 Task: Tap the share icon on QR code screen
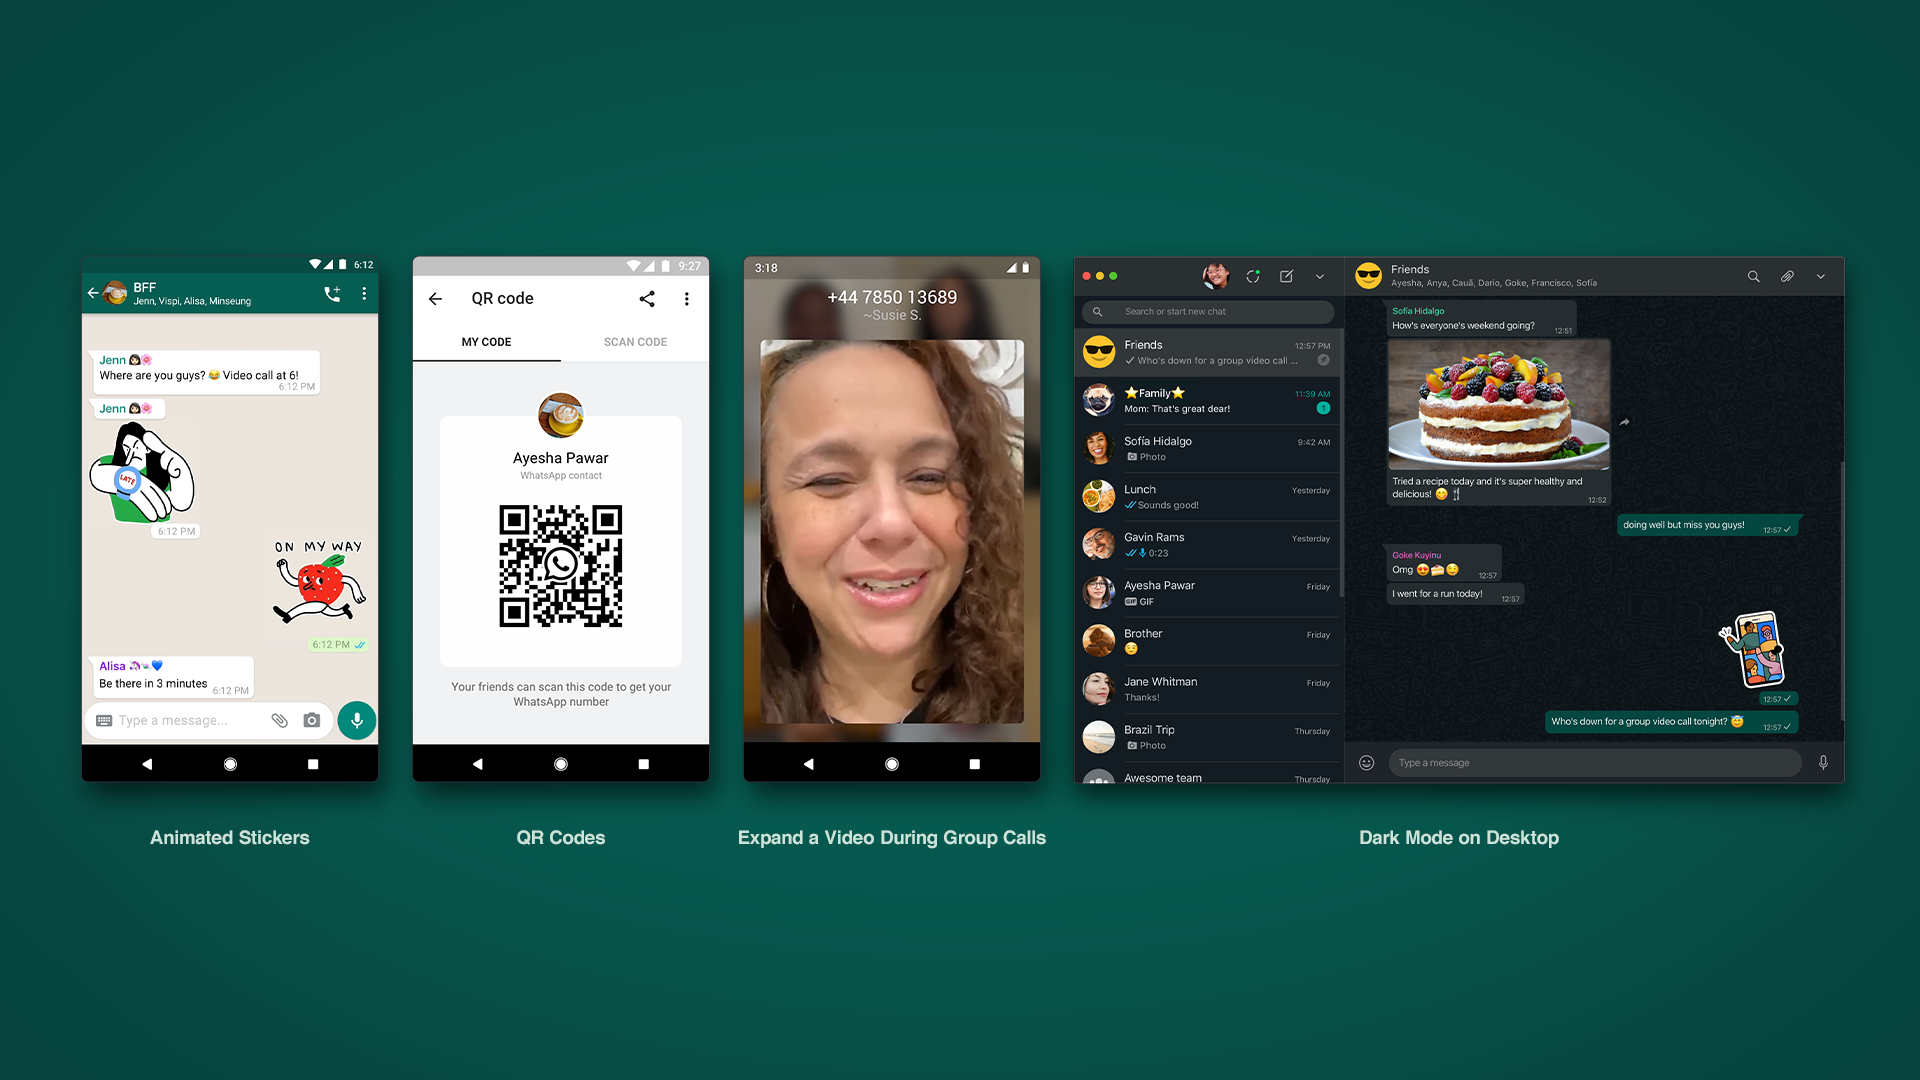(646, 297)
